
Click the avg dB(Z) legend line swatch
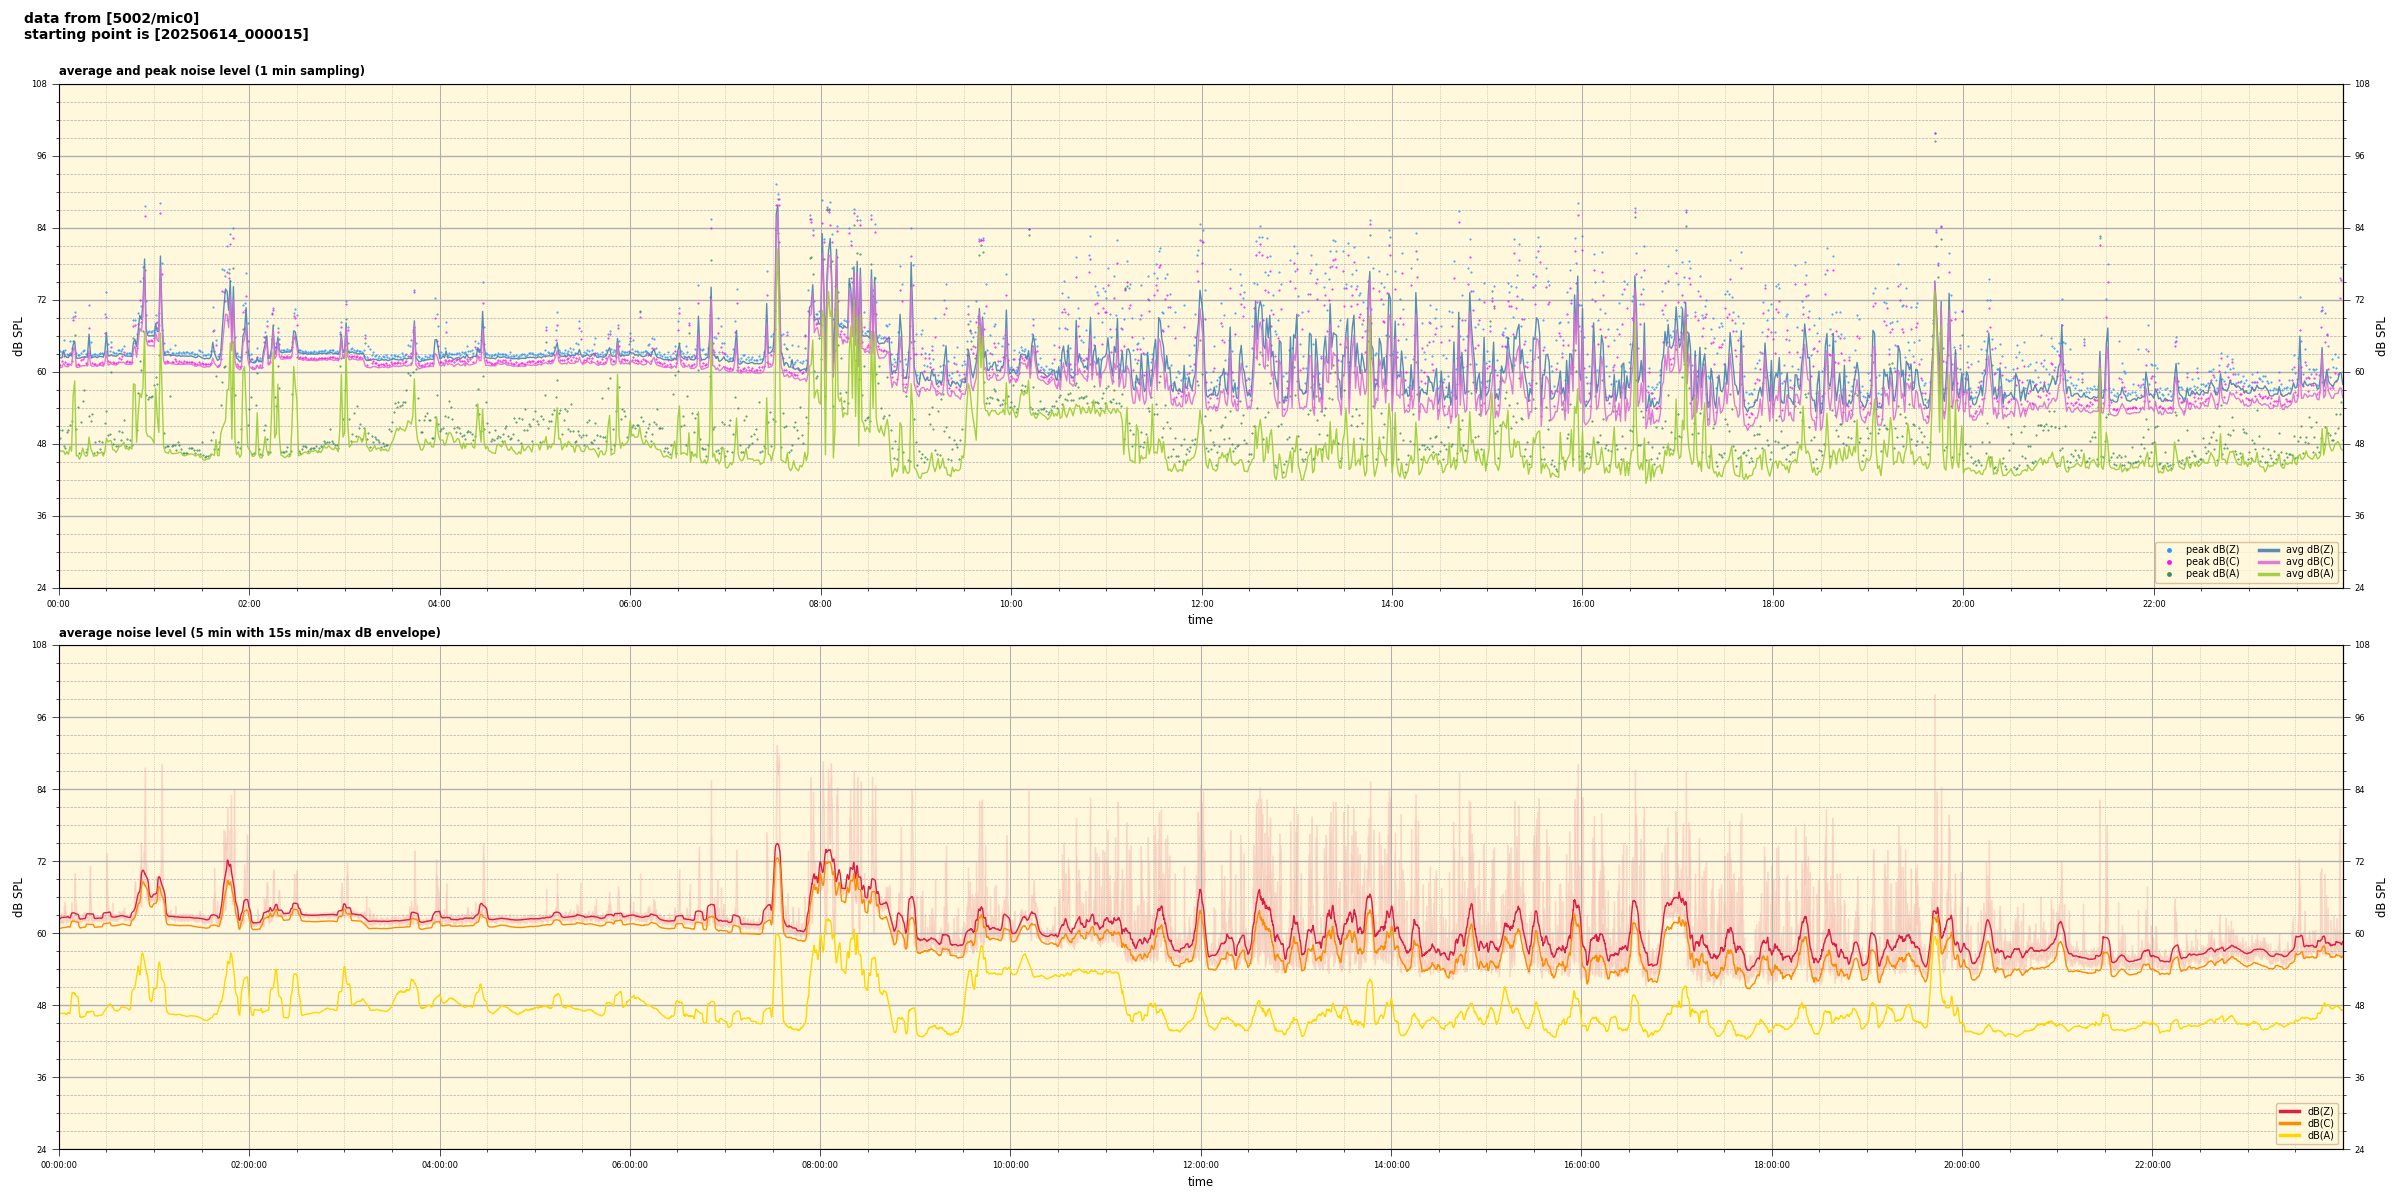(2268, 550)
